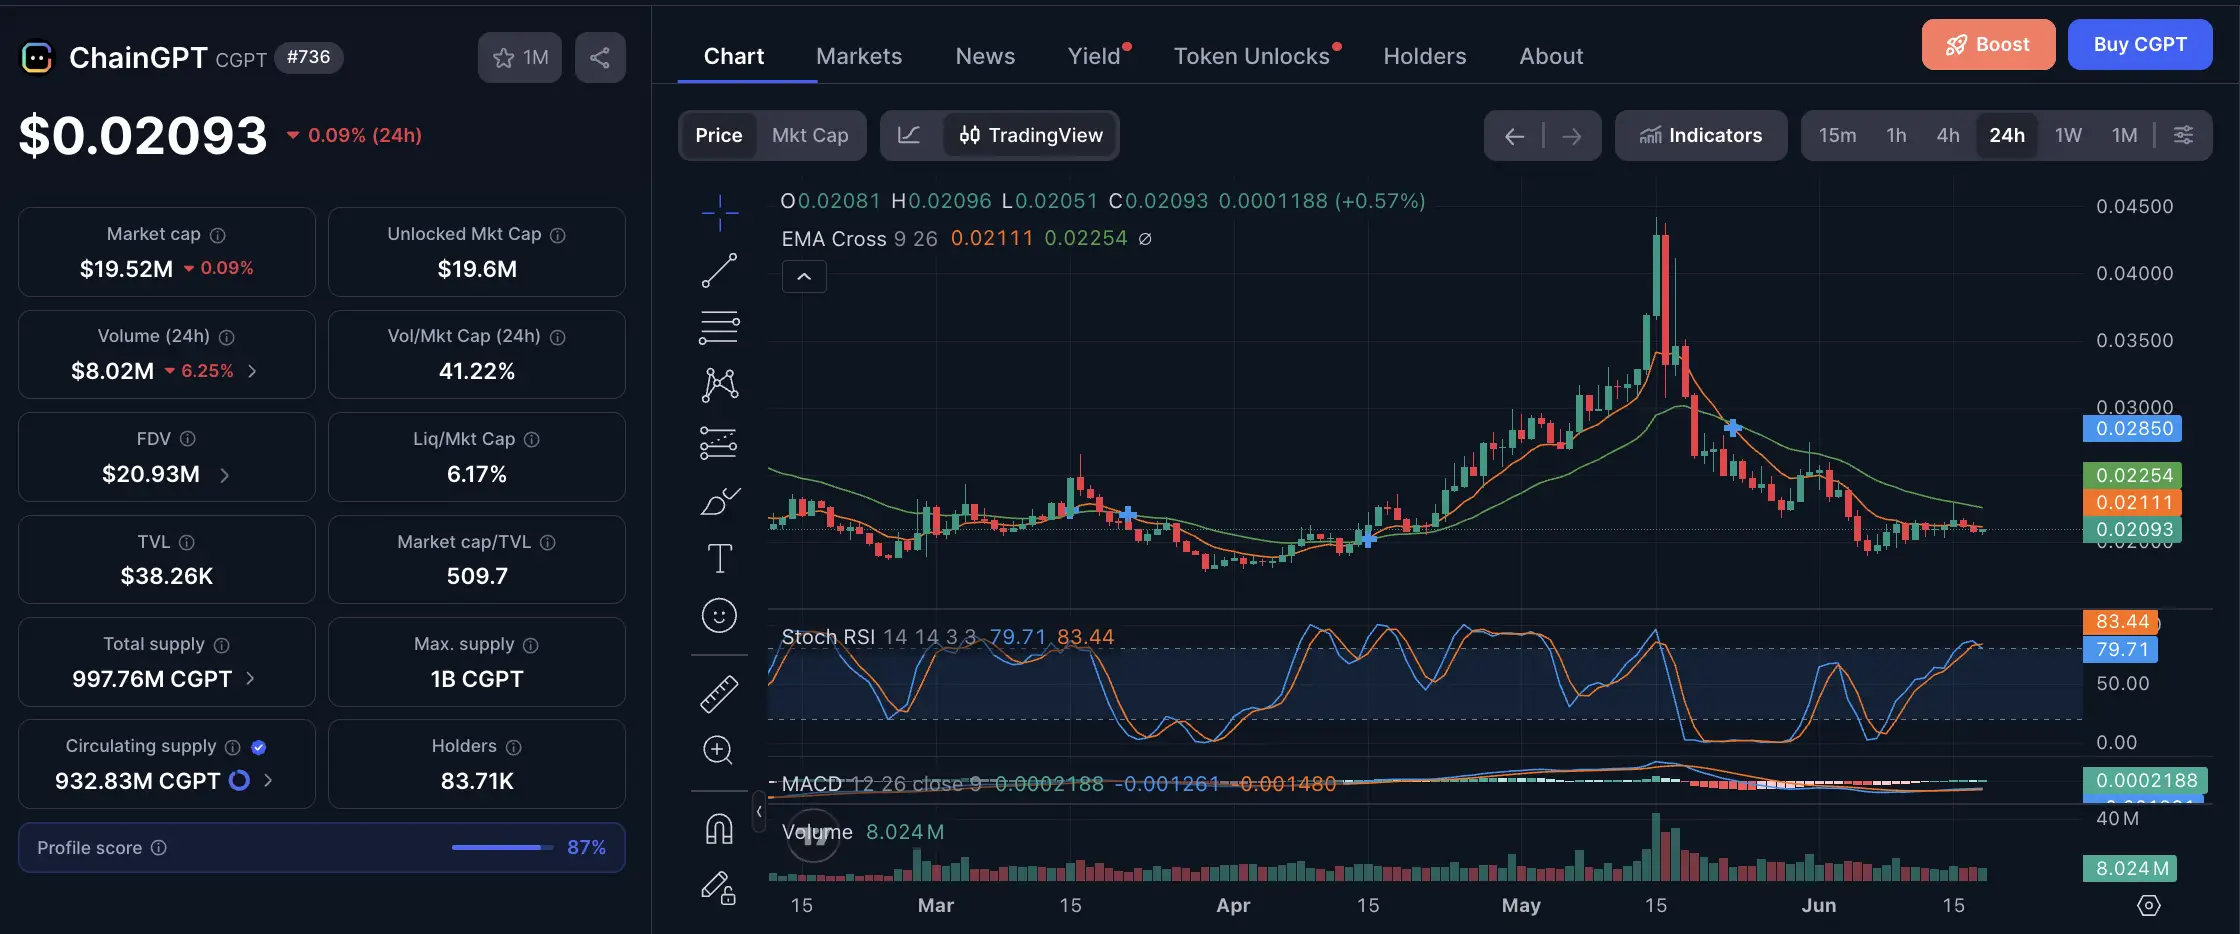The width and height of the screenshot is (2240, 934).
Task: Add ChainGPT to watchlist star
Action: pyautogui.click(x=520, y=57)
